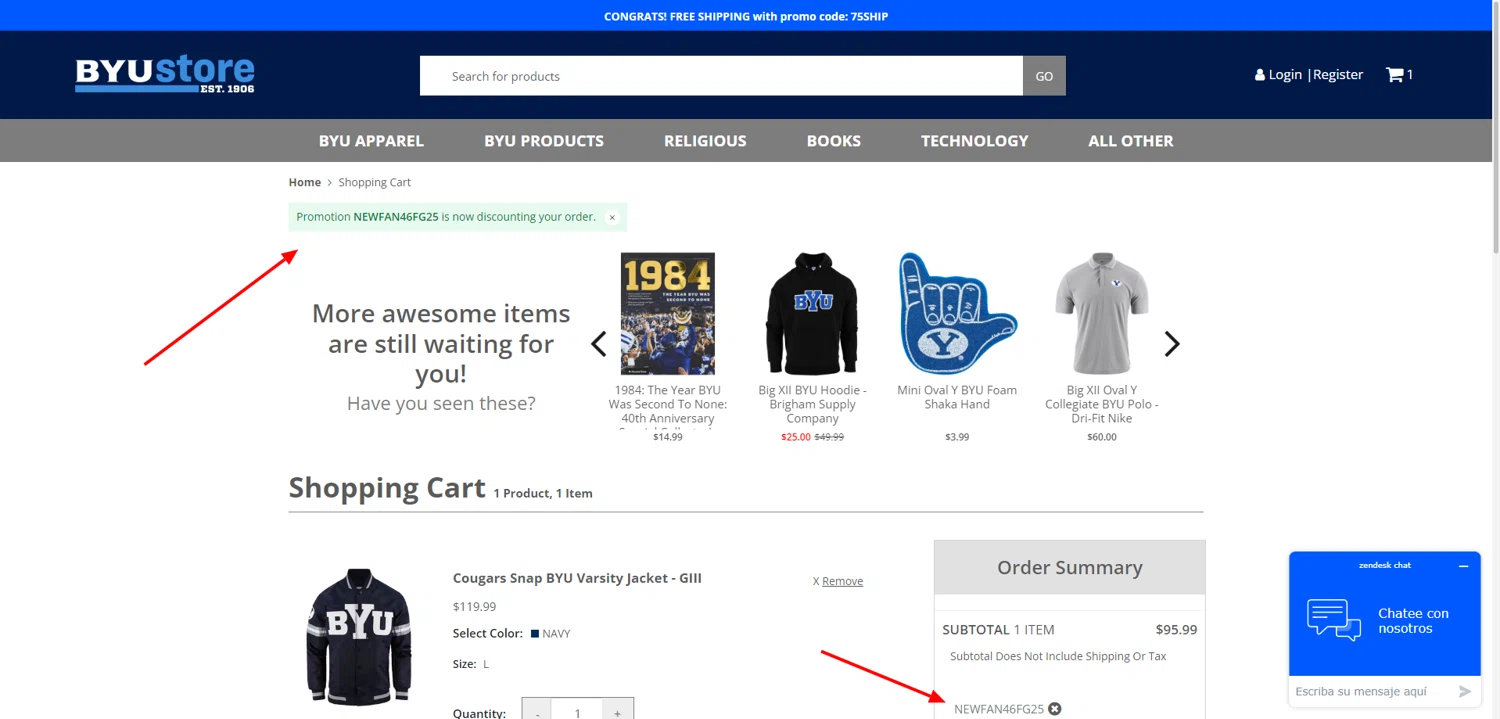
Task: View the varsity jacket product image
Action: 358,637
